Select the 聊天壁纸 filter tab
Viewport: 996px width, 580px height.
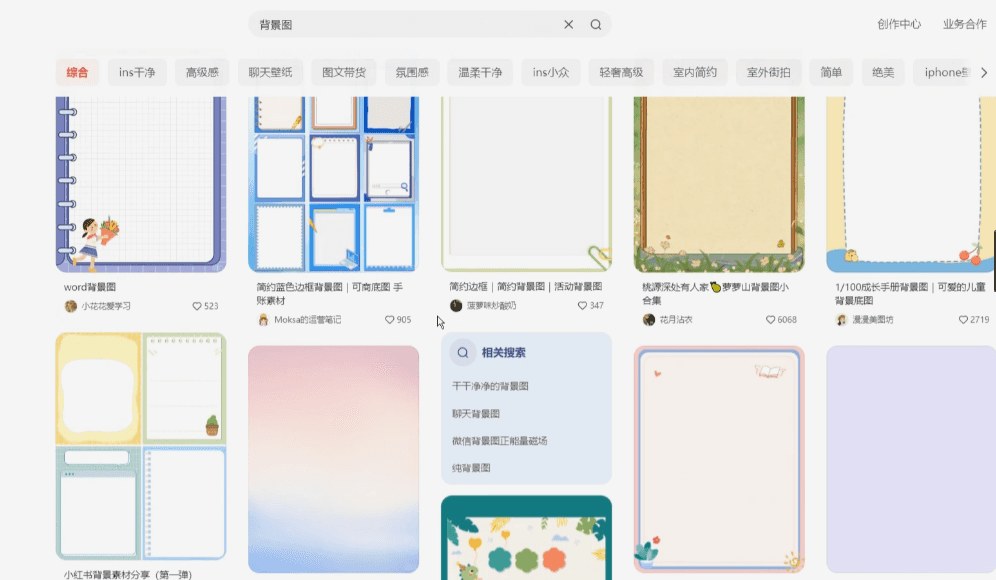pos(271,72)
